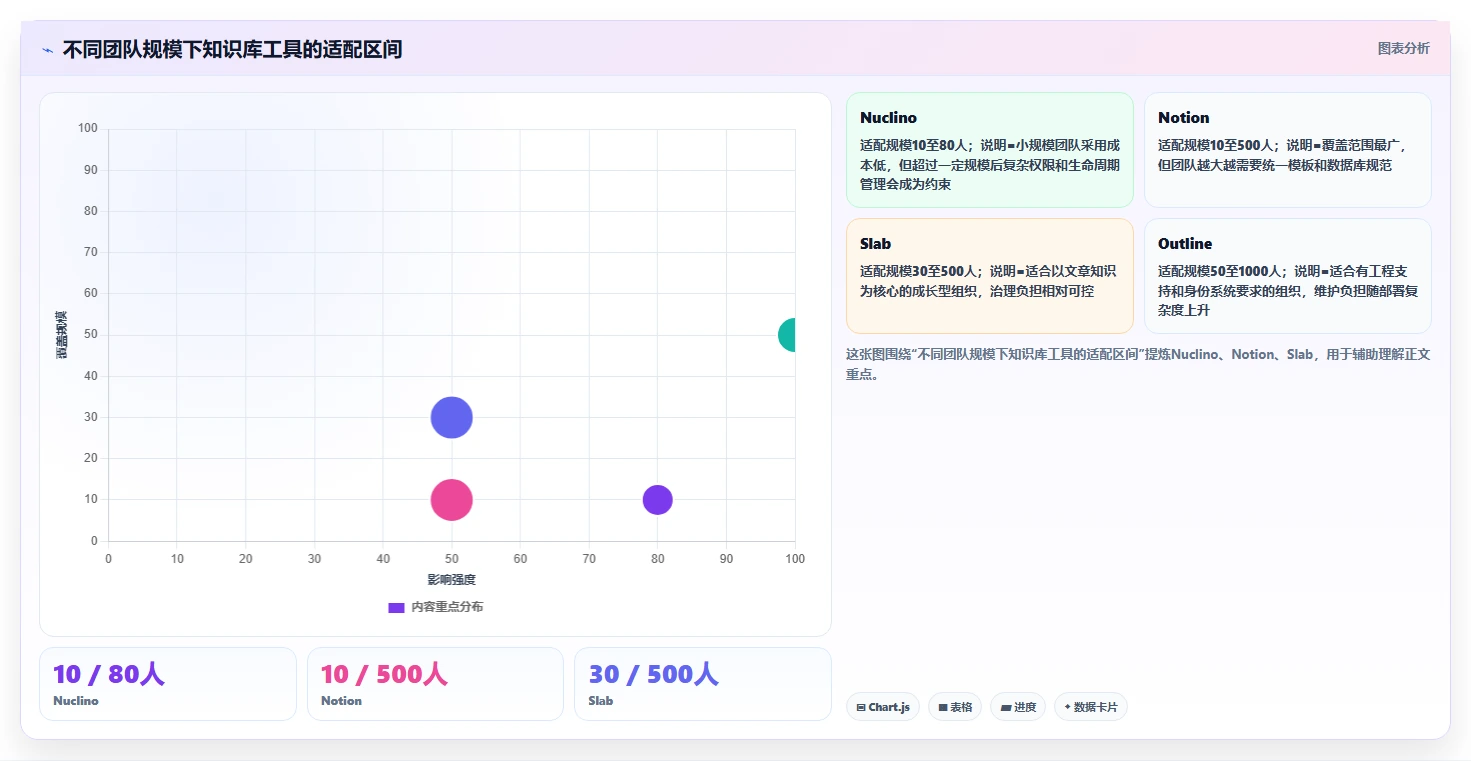Image resolution: width=1471 pixels, height=761 pixels.
Task: Click the Chart.js chip icon
Action: click(861, 707)
